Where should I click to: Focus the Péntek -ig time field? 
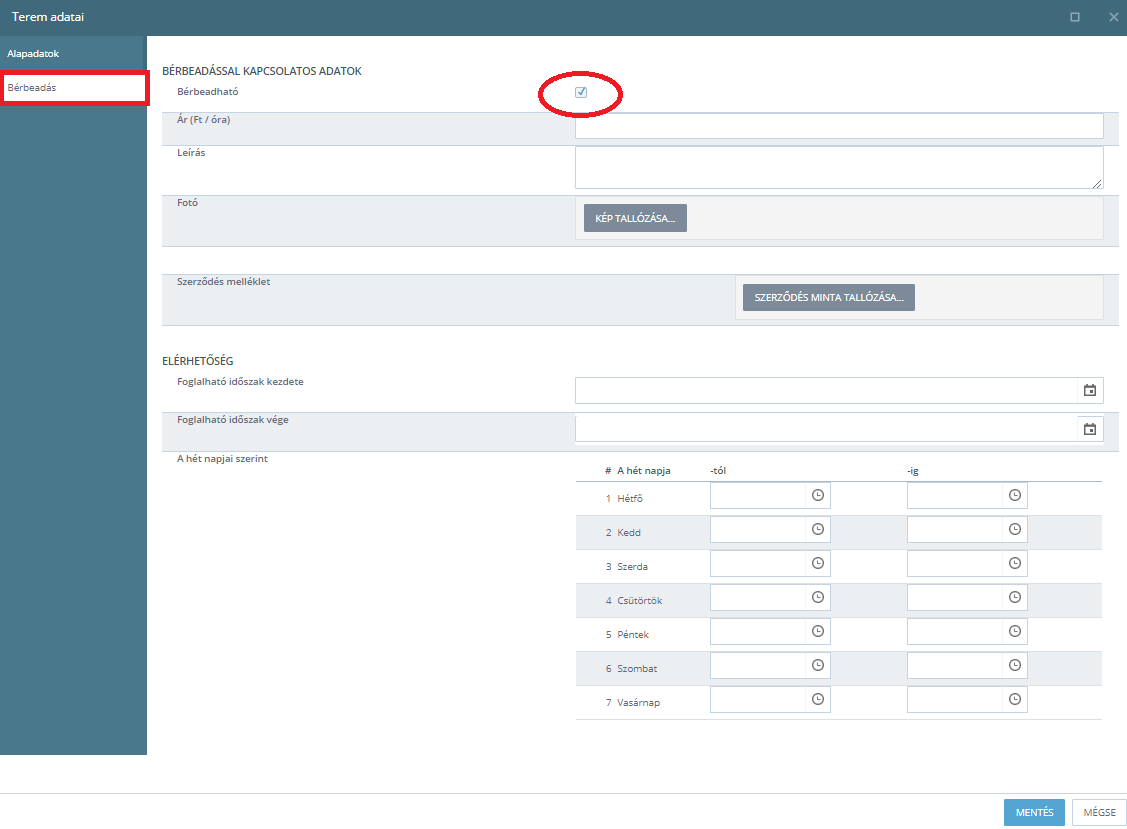954,631
